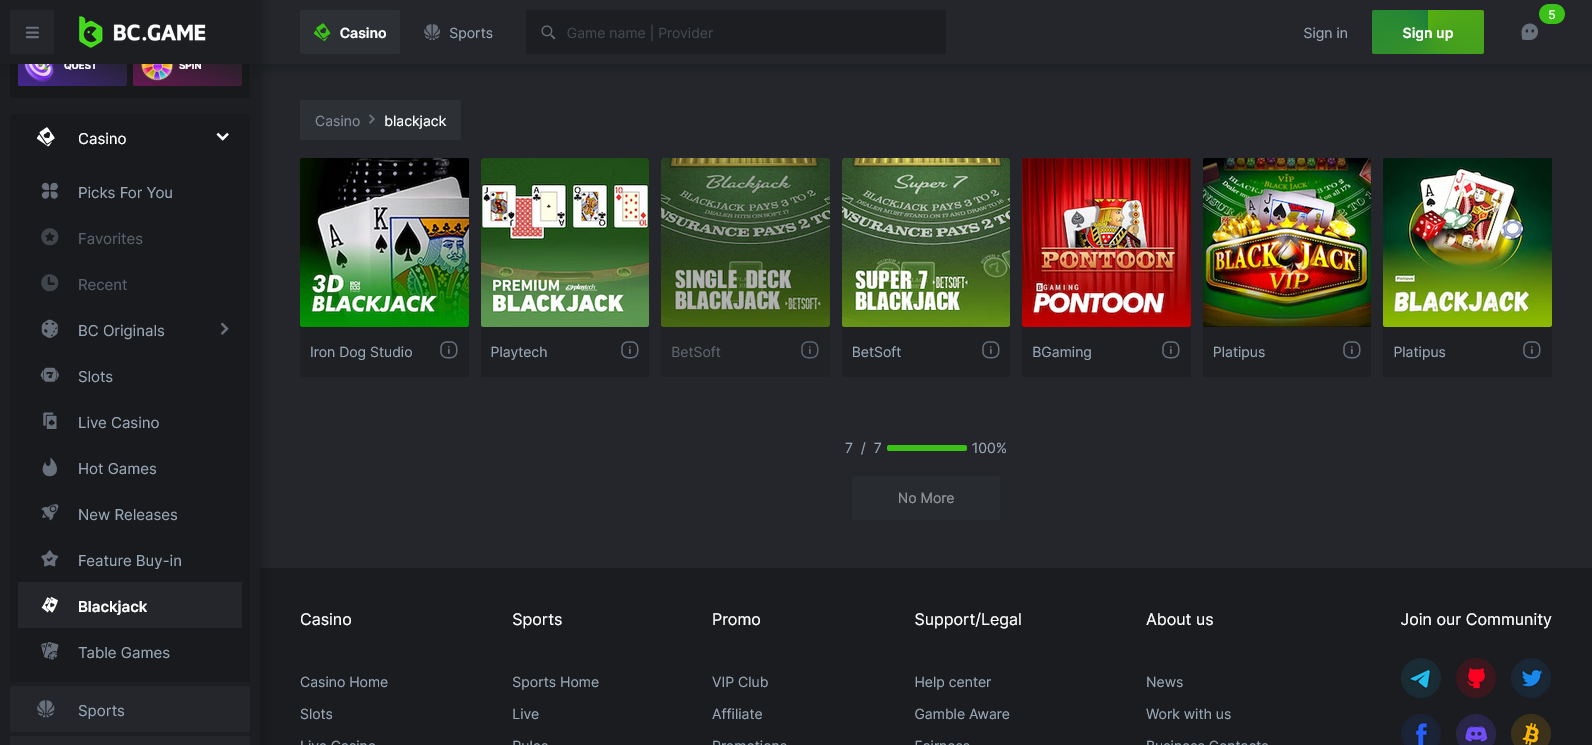
Task: Open Affiliate footer link
Action: pyautogui.click(x=737, y=714)
